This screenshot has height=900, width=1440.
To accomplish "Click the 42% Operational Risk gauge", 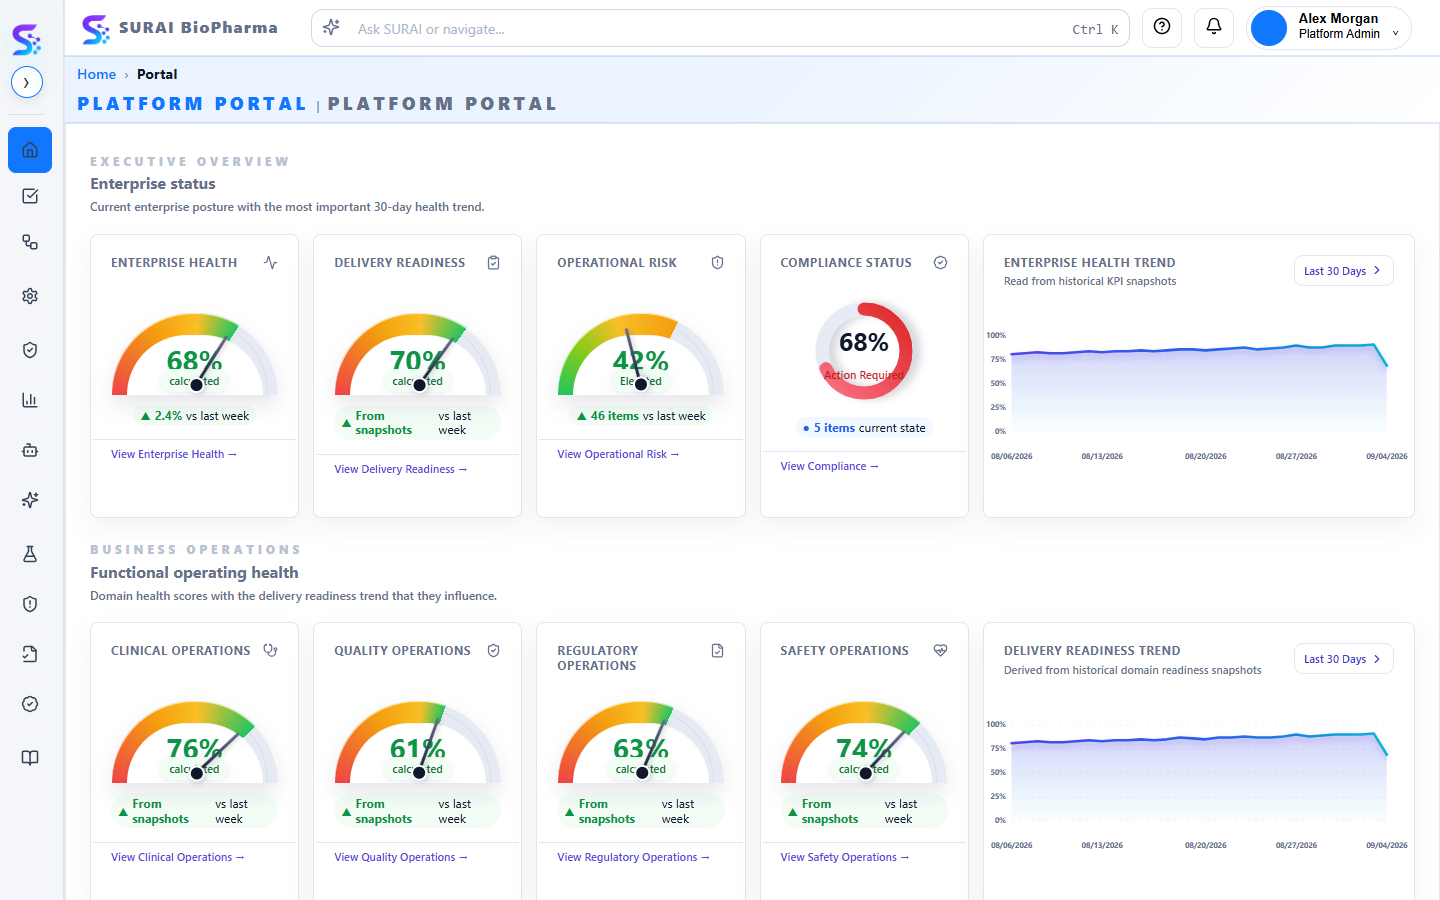I will click(x=641, y=355).
